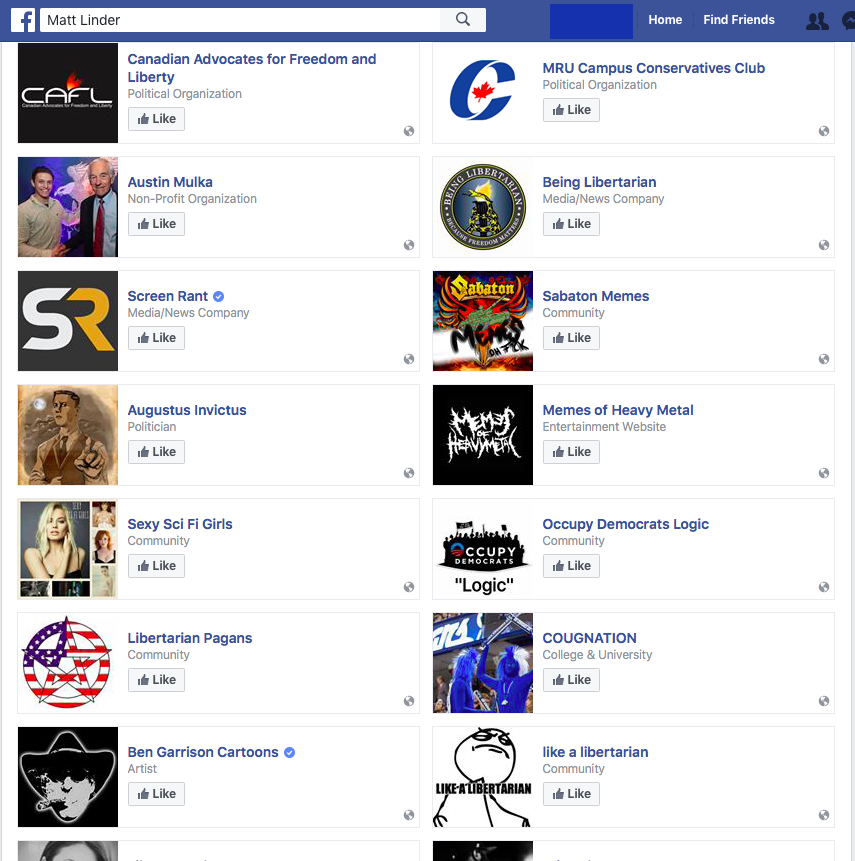Click the like a libertarian meme thumbnail
Screen dimensions: 855x861
483,777
